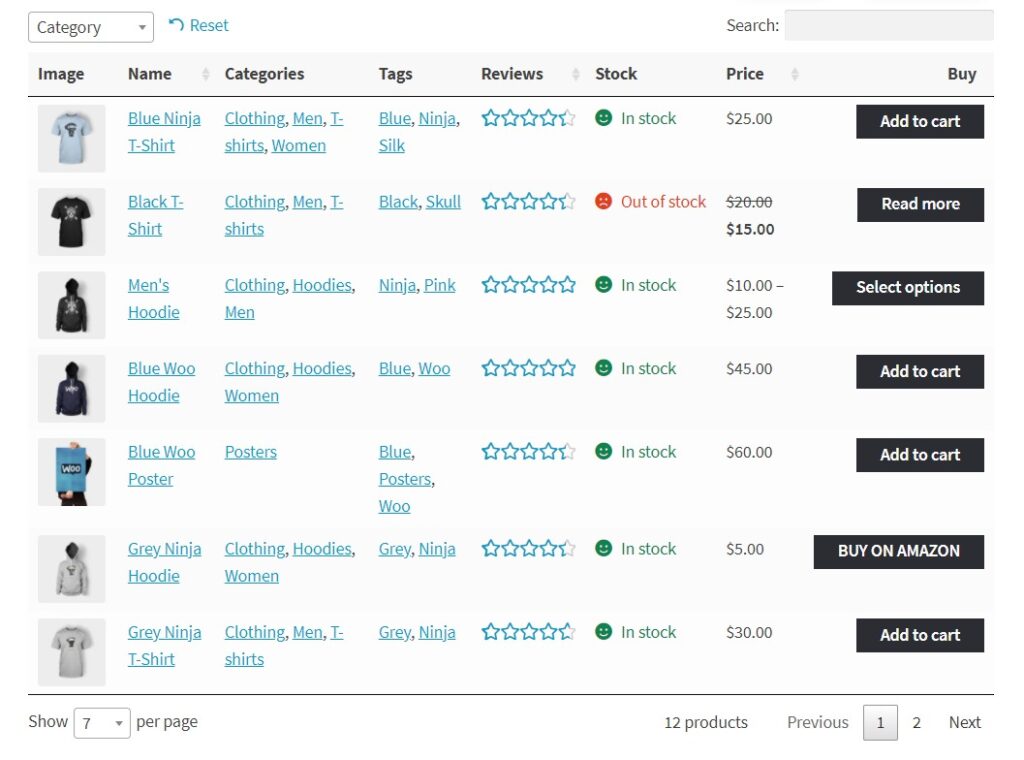Click Next to view more products

pos(964,721)
